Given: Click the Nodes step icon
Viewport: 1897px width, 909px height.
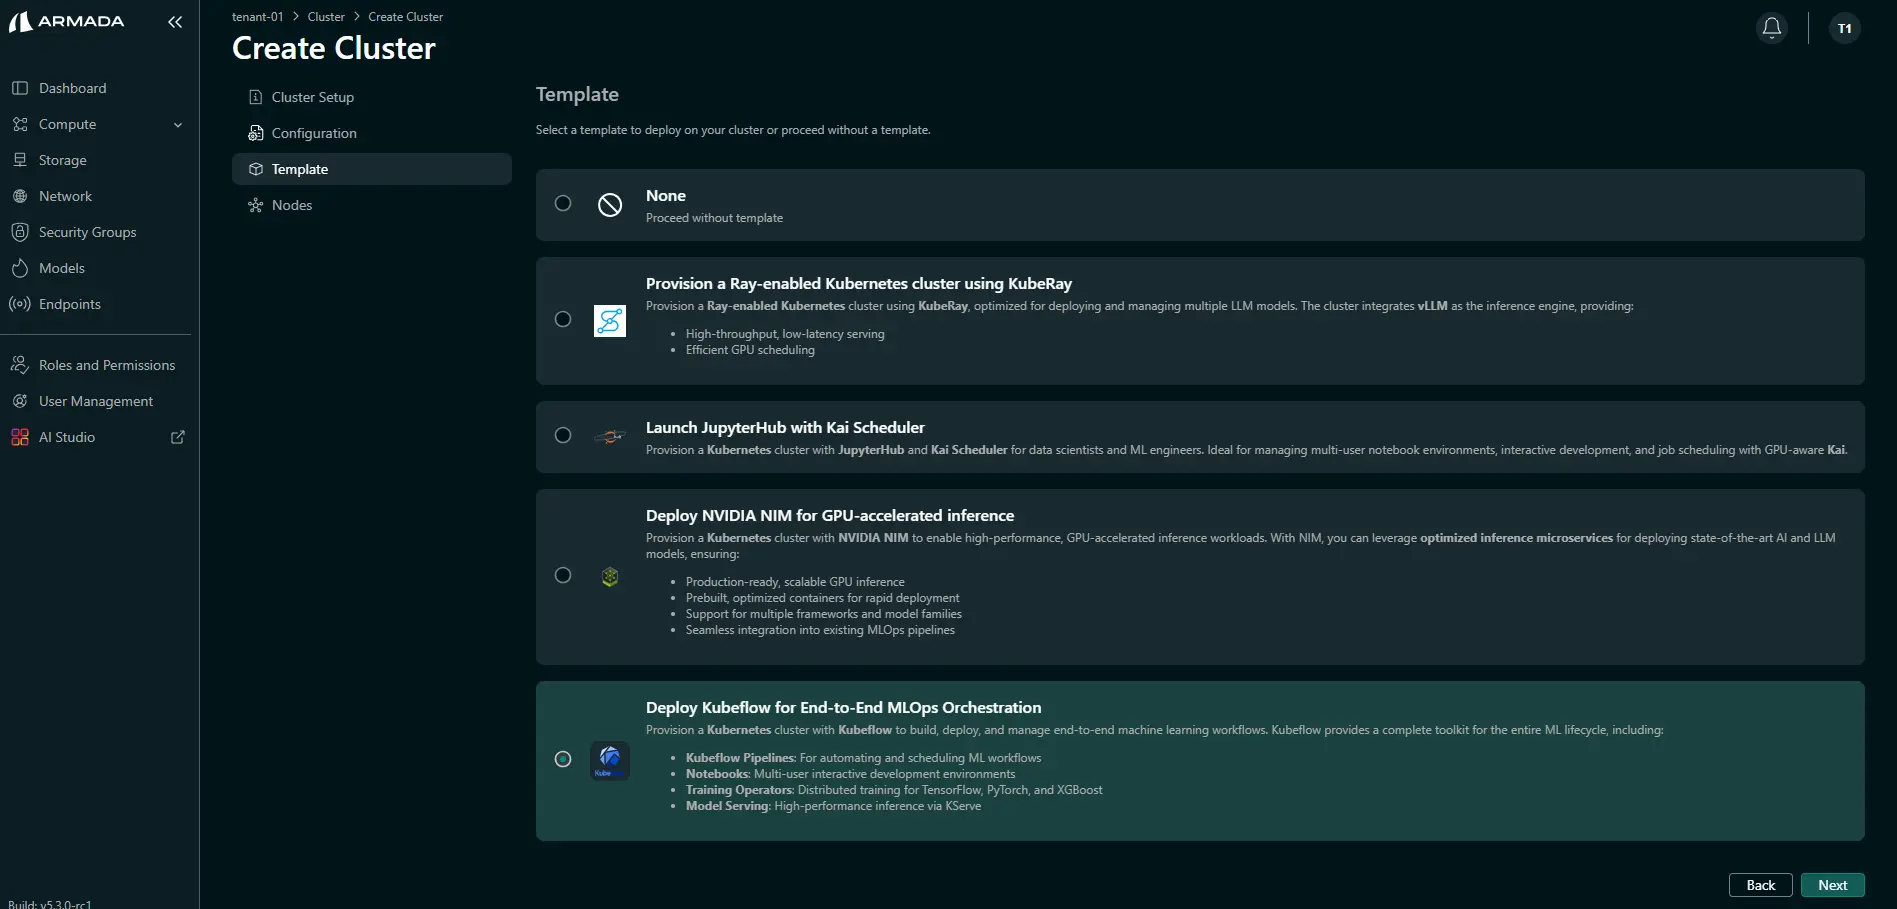Looking at the screenshot, I should (256, 205).
